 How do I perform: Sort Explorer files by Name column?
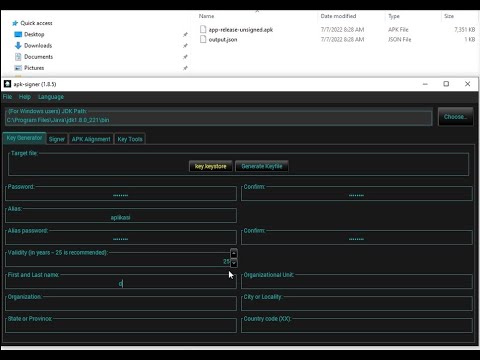pos(206,16)
